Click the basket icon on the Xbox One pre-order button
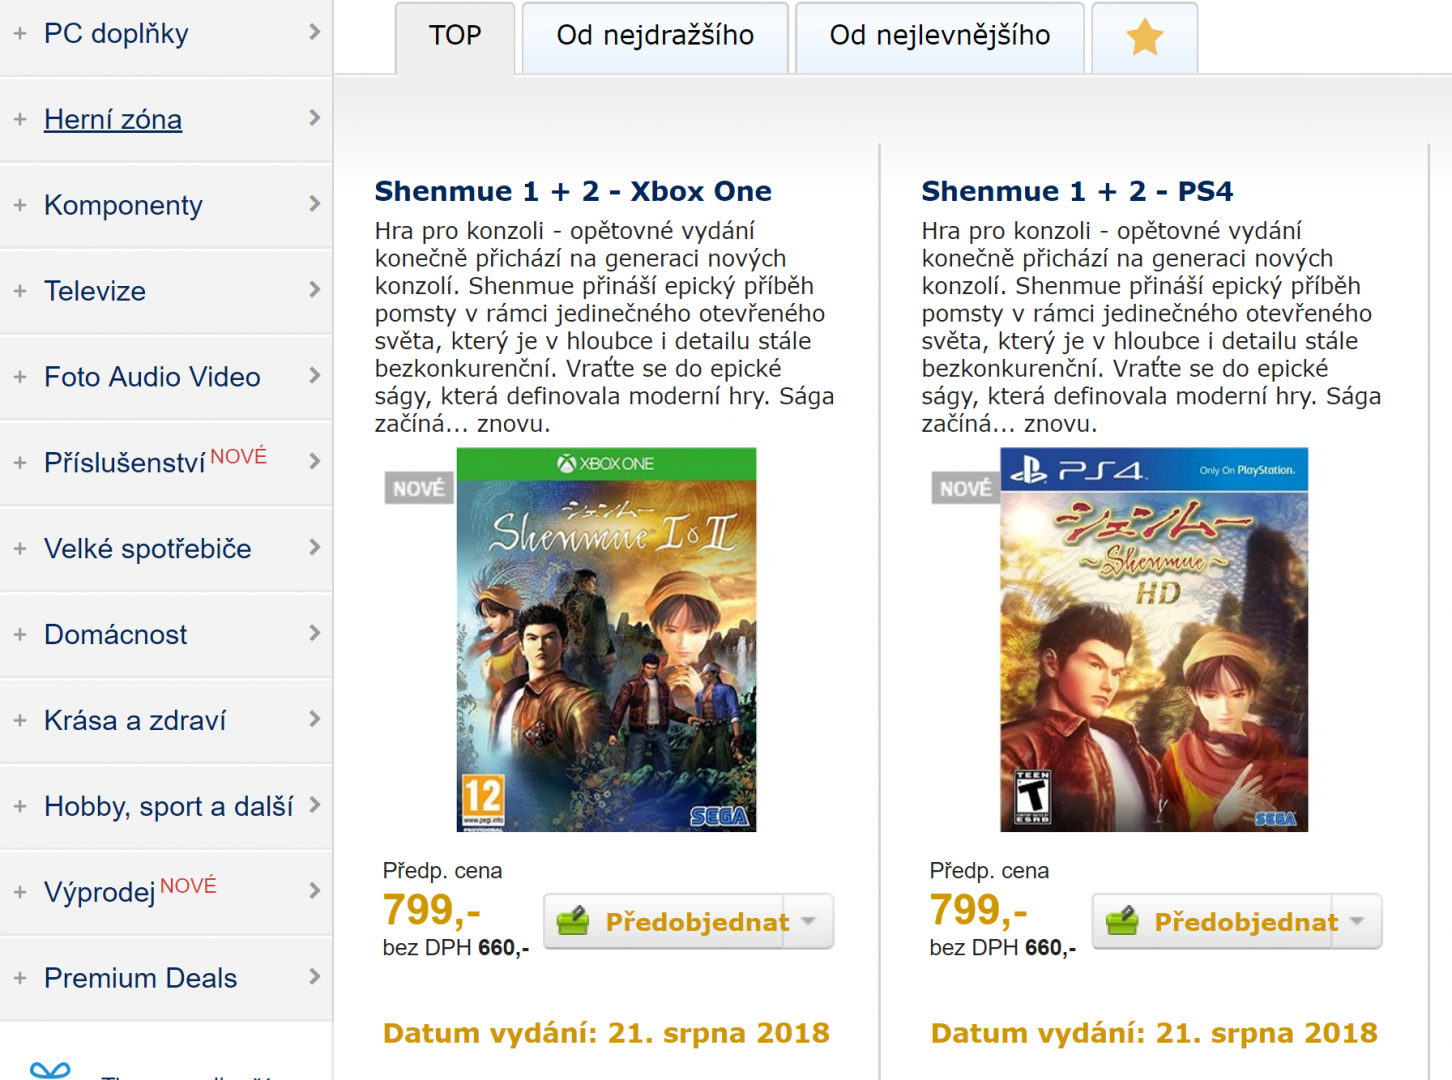This screenshot has width=1452, height=1080. (573, 921)
